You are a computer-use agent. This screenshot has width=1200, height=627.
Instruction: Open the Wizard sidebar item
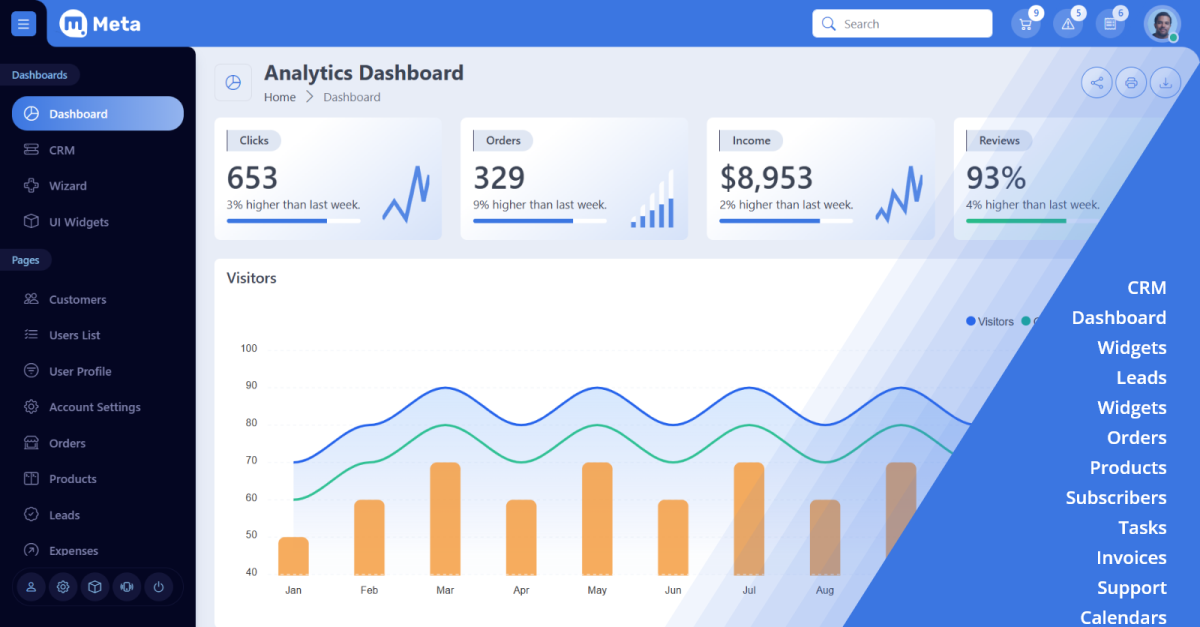(x=67, y=186)
